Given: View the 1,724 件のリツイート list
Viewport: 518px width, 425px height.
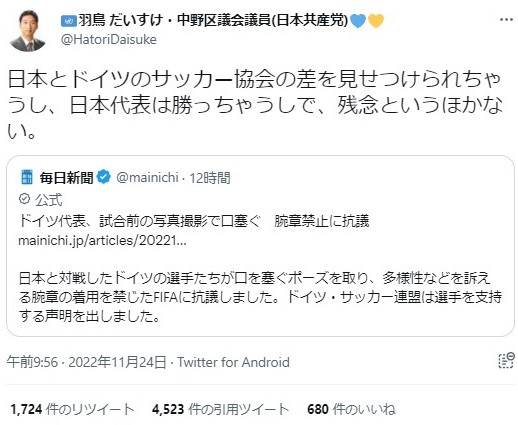Looking at the screenshot, I should coord(72,409).
